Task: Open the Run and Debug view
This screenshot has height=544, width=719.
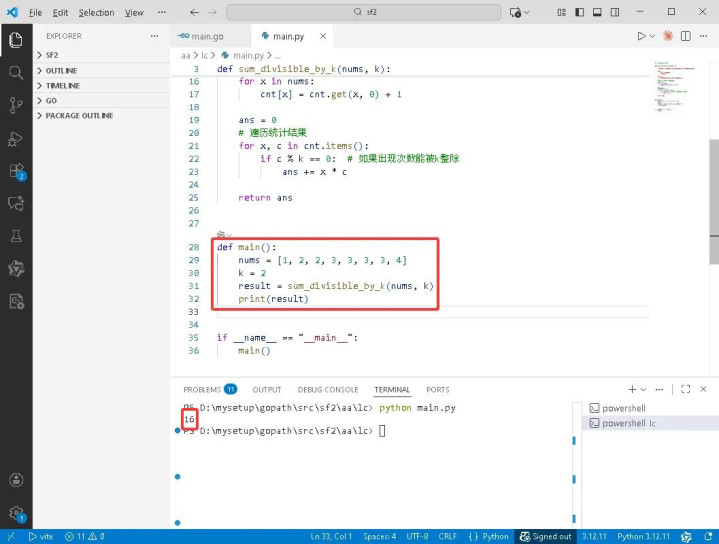Action: point(15,138)
